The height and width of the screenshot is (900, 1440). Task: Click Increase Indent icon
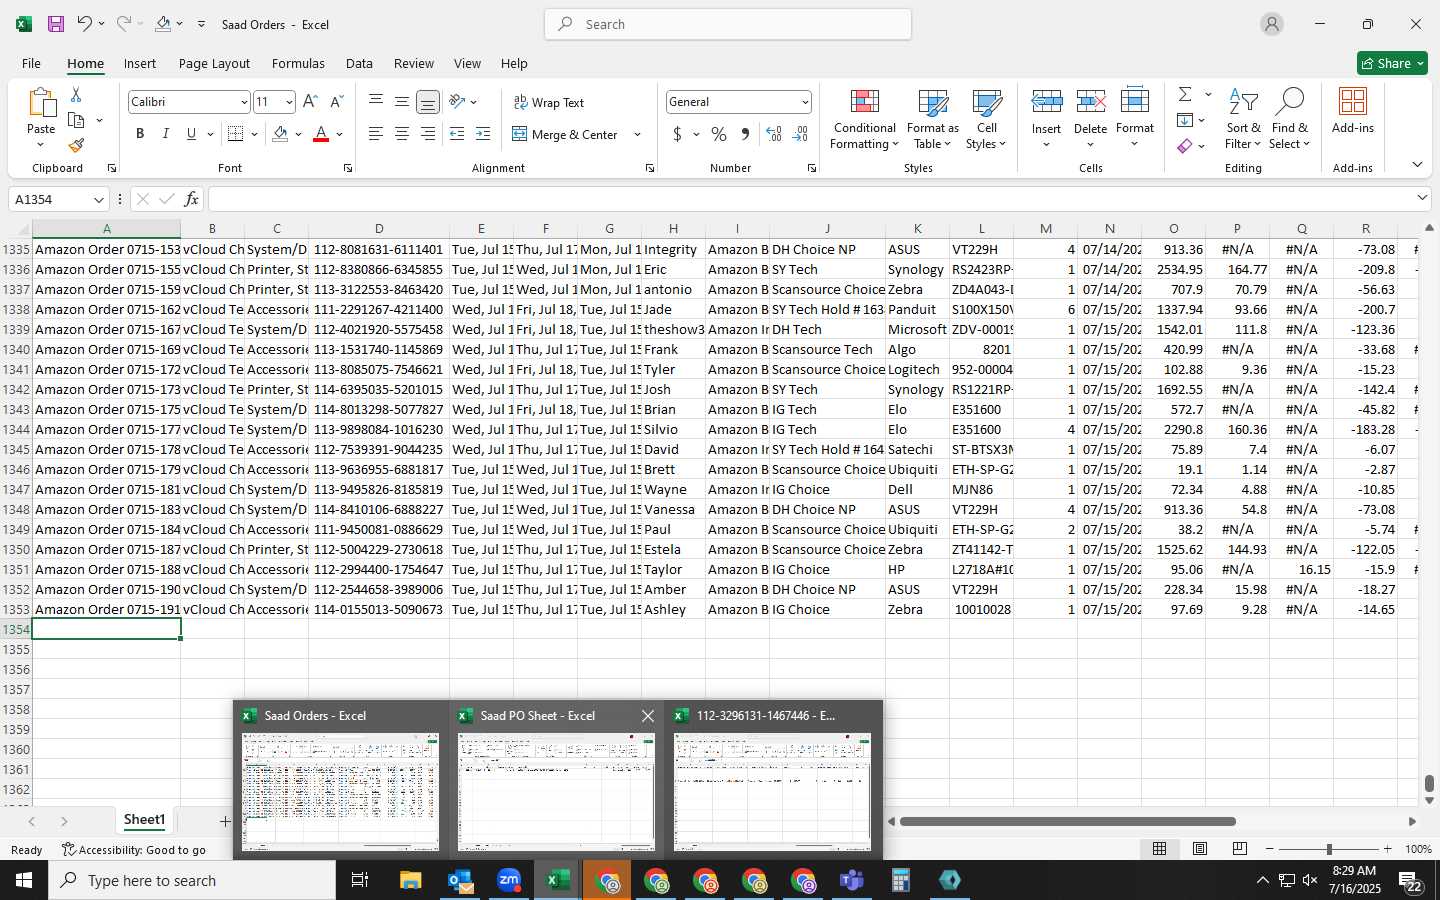coord(483,134)
